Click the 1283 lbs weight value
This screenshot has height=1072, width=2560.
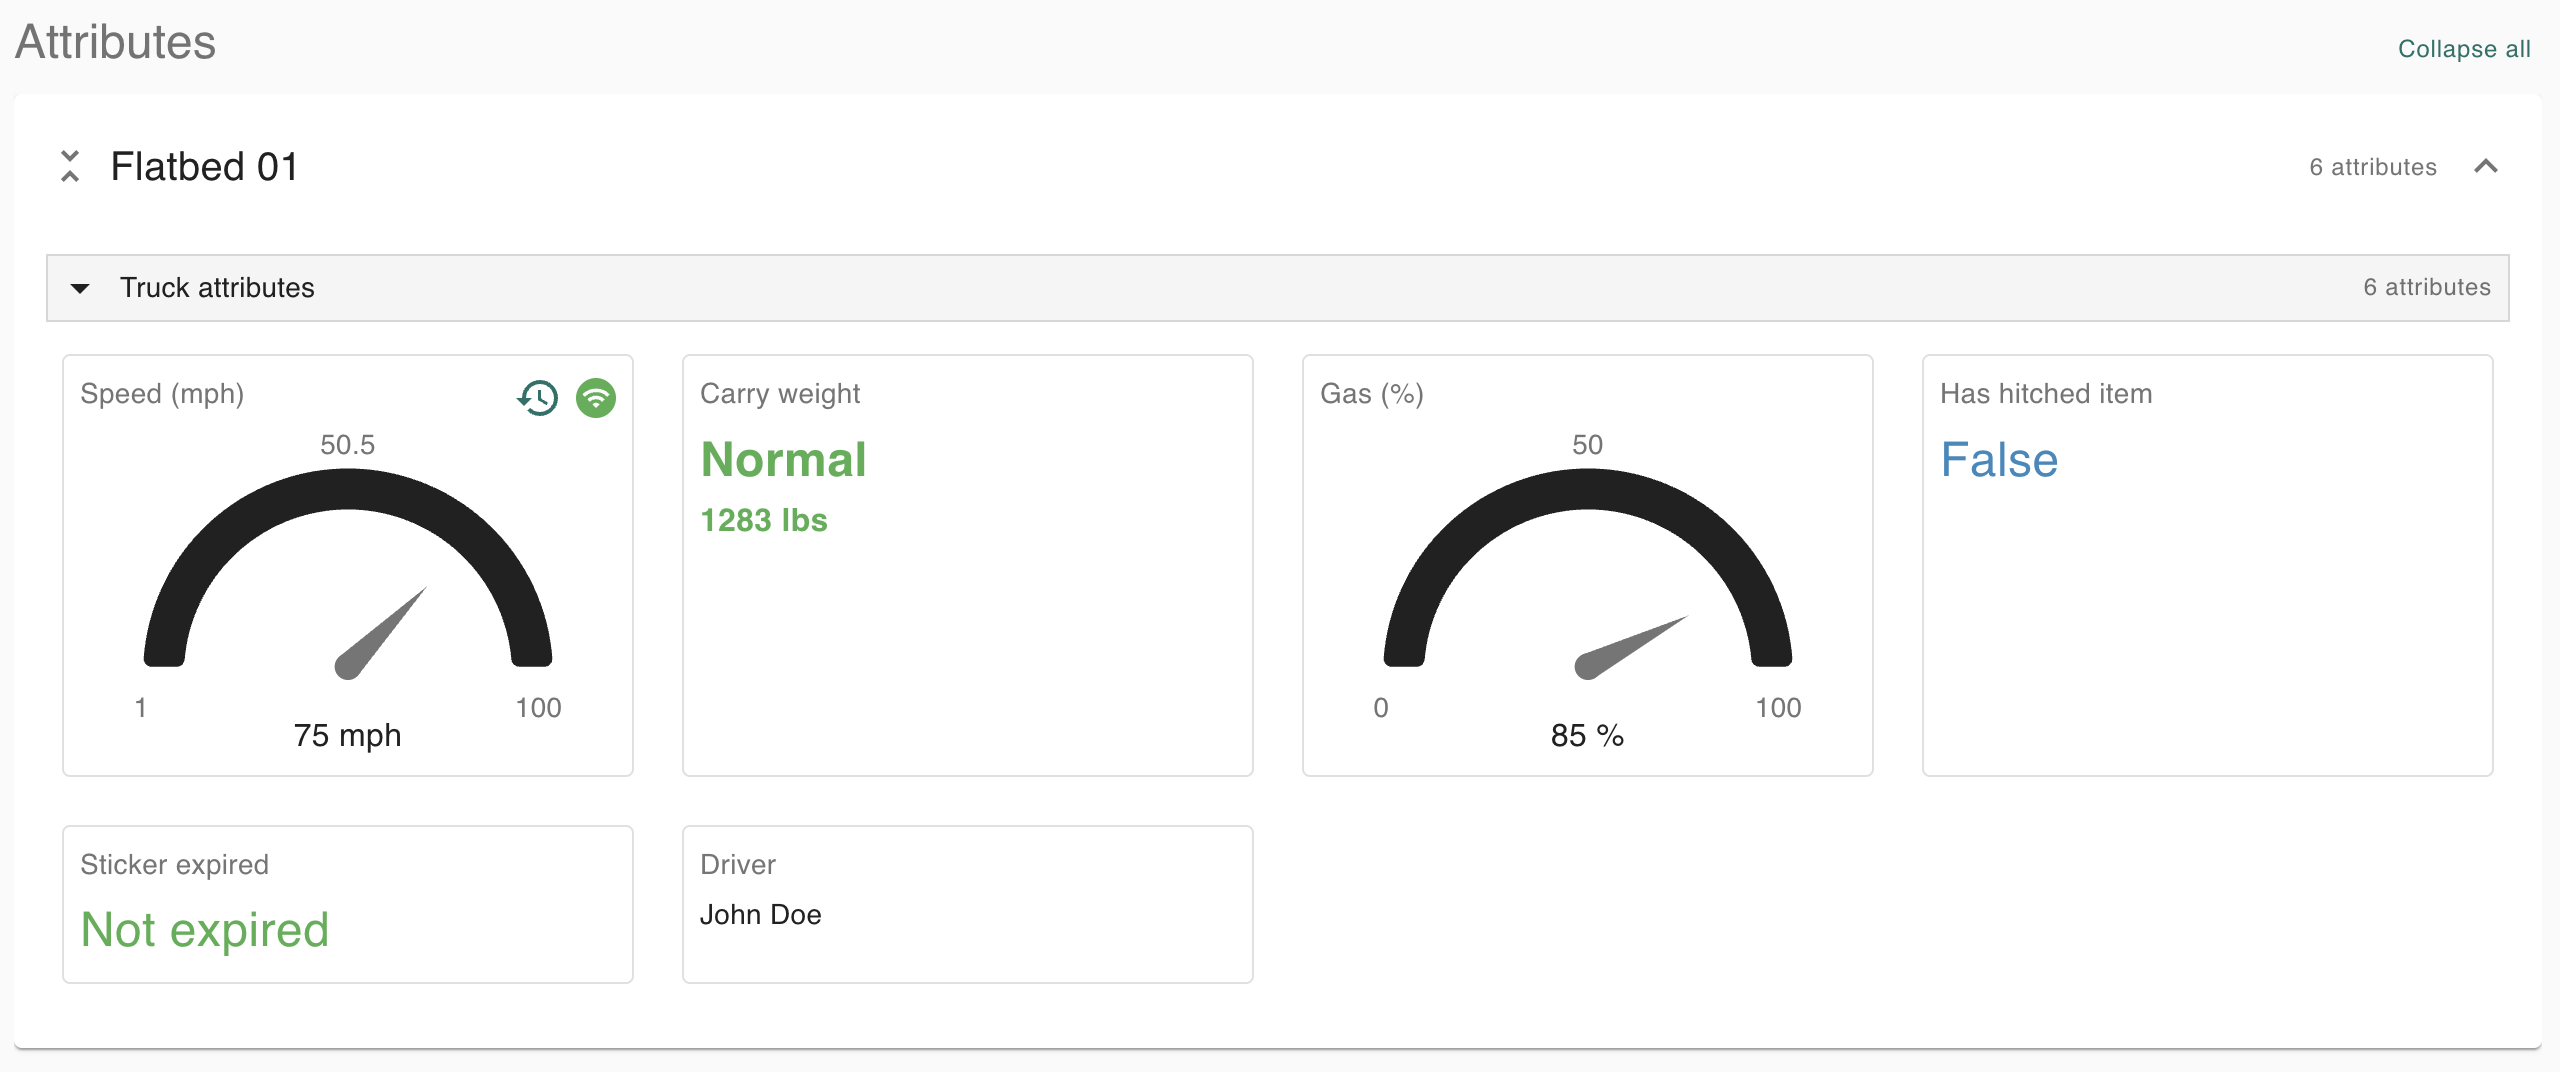click(764, 520)
